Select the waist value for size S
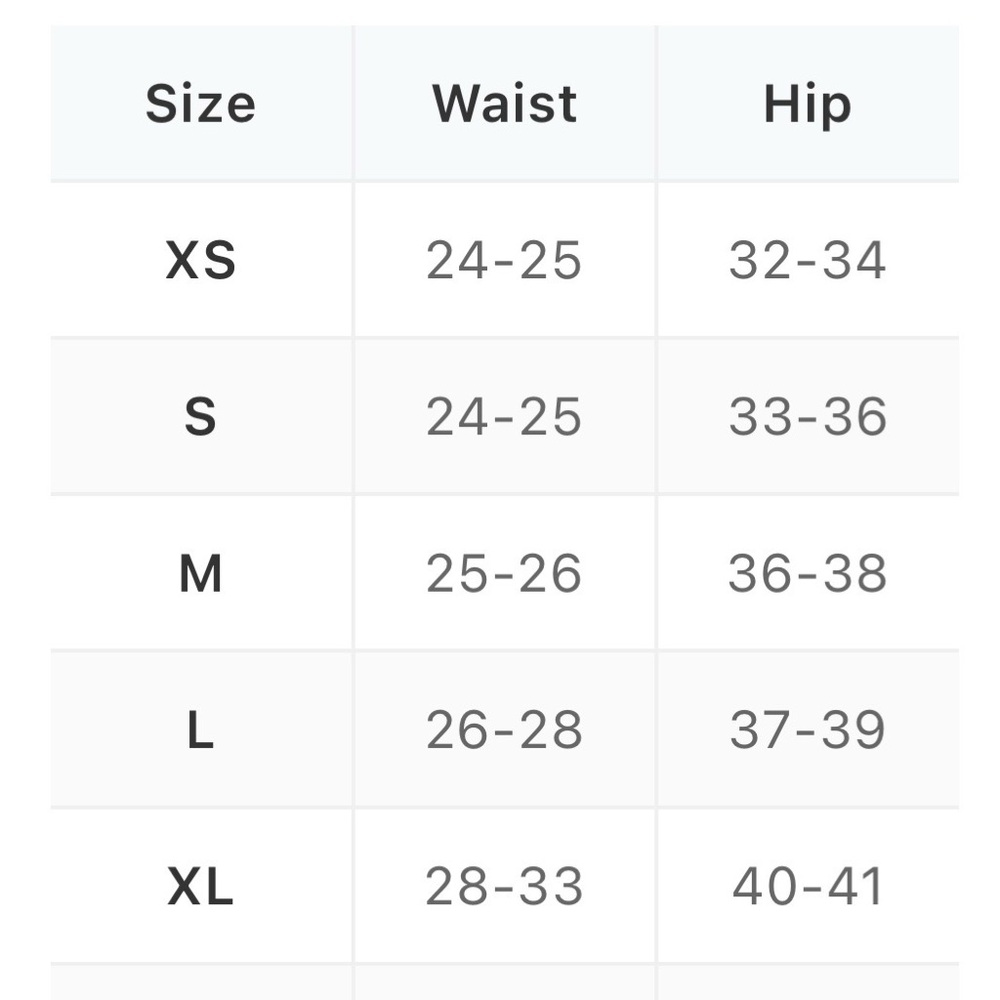 (504, 417)
